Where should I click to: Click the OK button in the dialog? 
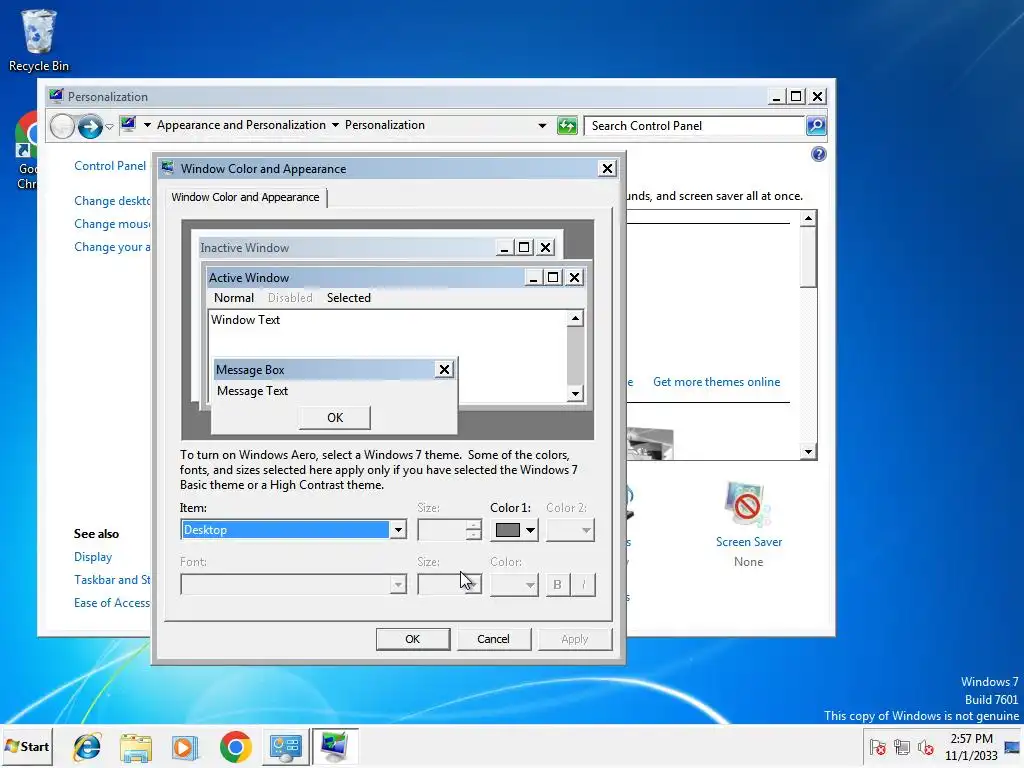click(x=413, y=639)
